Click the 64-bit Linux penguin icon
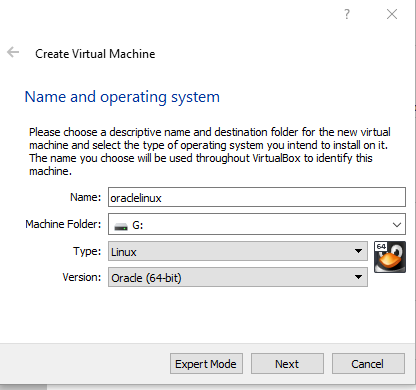Screen dimensions: 416x390 (x=390, y=257)
